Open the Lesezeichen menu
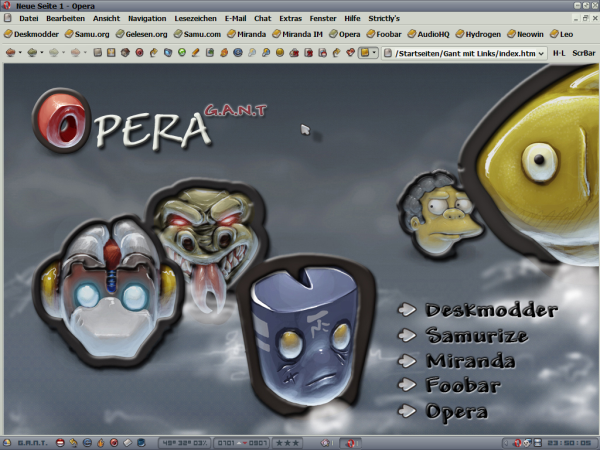 pyautogui.click(x=196, y=18)
